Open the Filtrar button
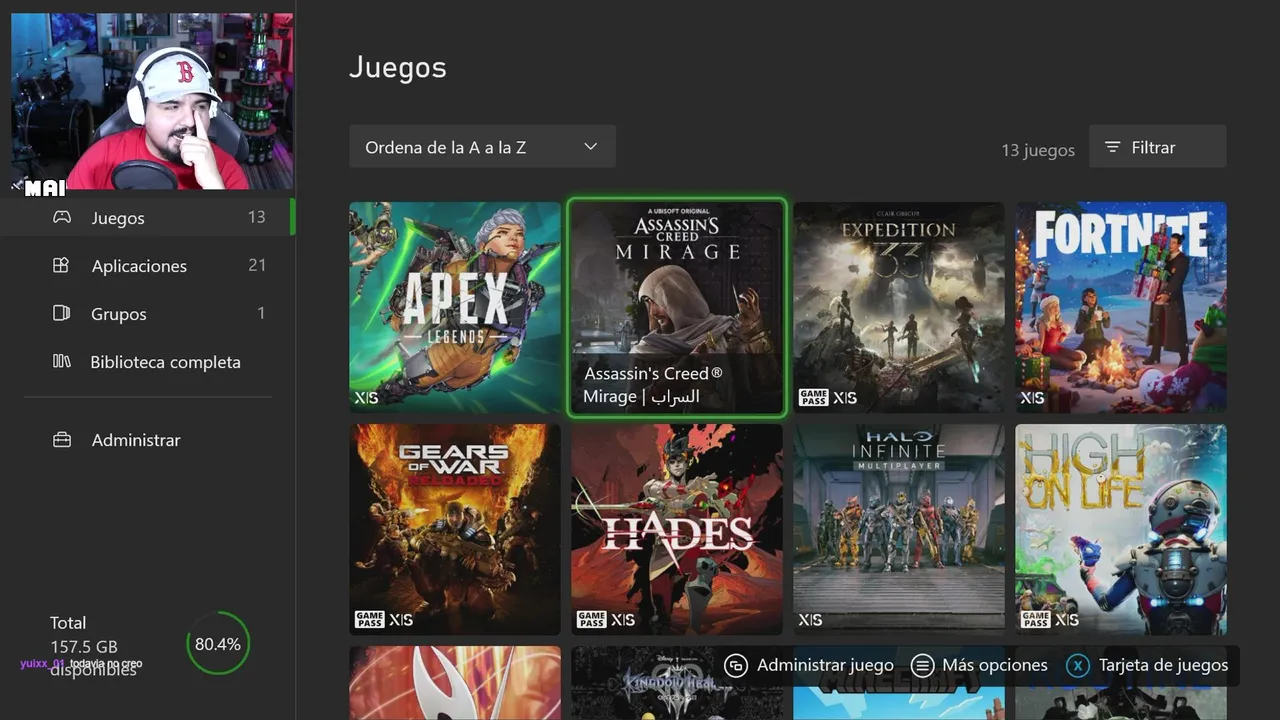This screenshot has height=720, width=1280. [x=1157, y=147]
